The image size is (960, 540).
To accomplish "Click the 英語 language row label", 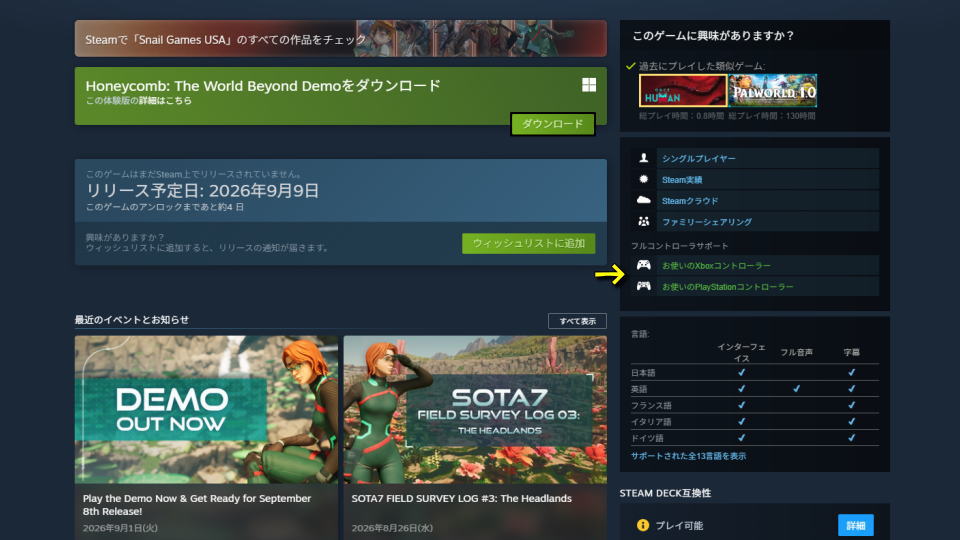I will coord(639,389).
